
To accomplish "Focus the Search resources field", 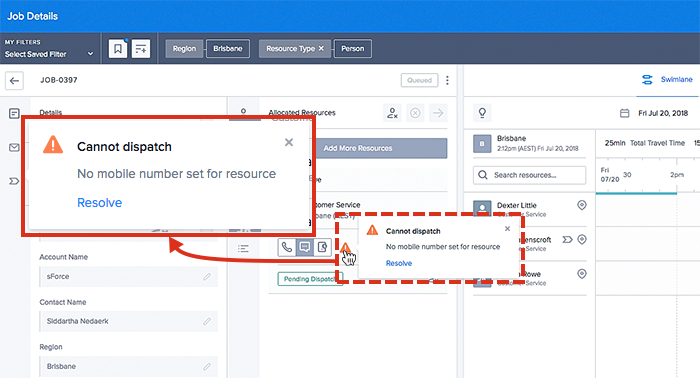I will pos(529,175).
